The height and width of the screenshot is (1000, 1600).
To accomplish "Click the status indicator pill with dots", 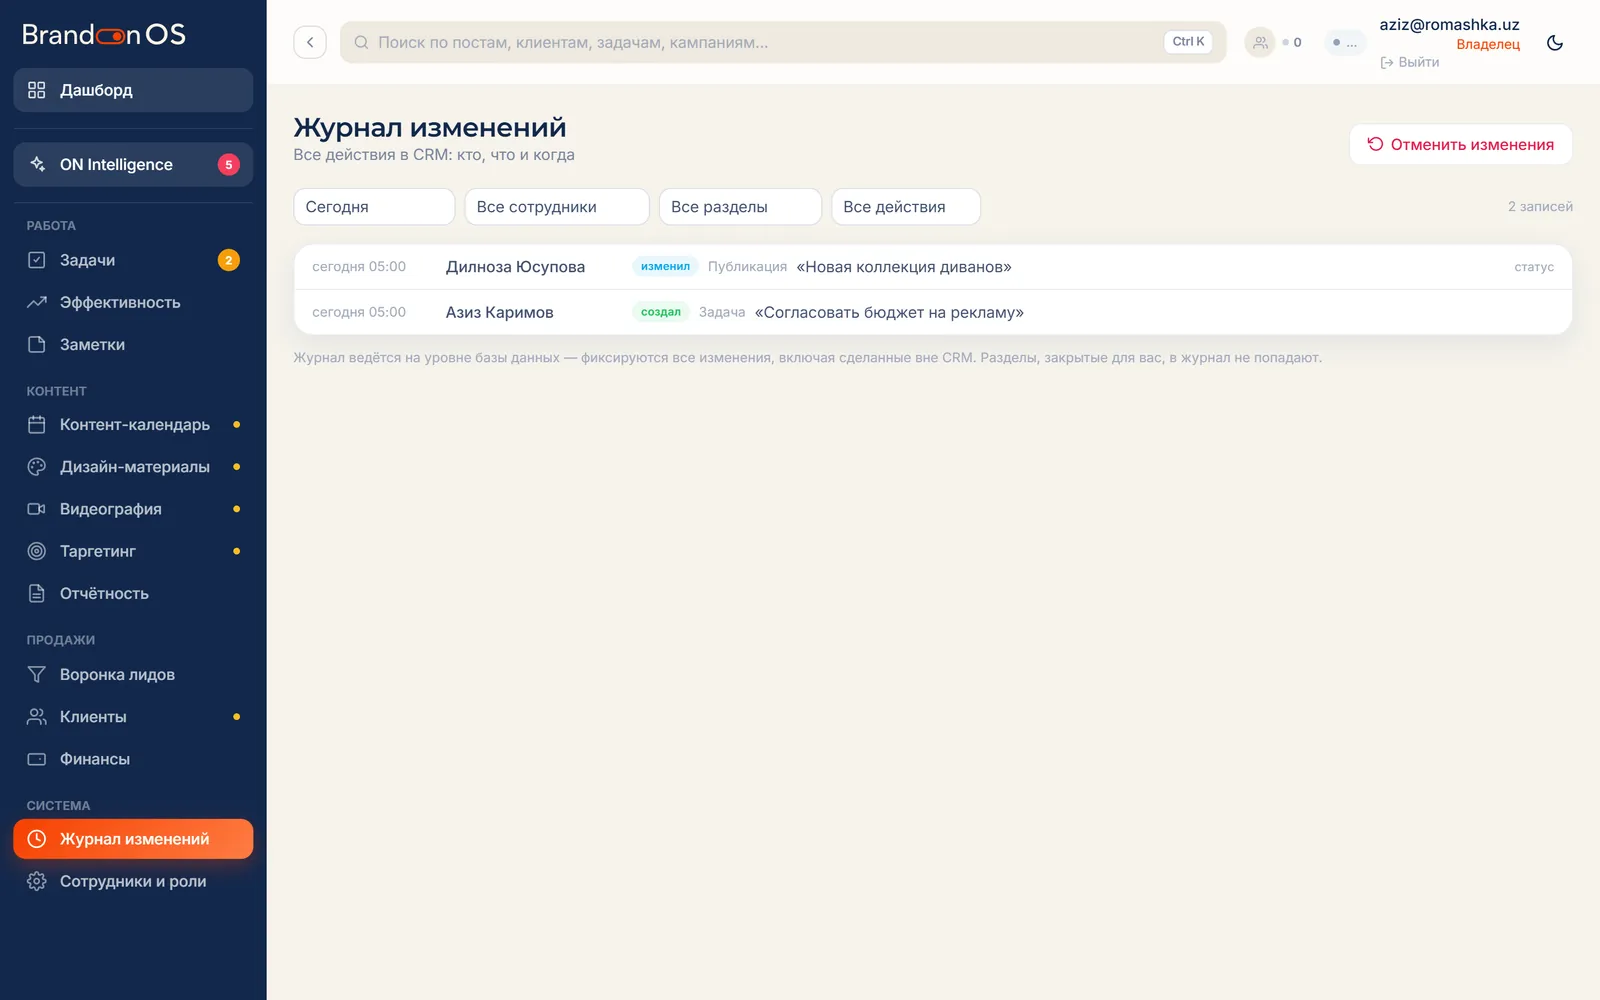I will coord(1344,42).
